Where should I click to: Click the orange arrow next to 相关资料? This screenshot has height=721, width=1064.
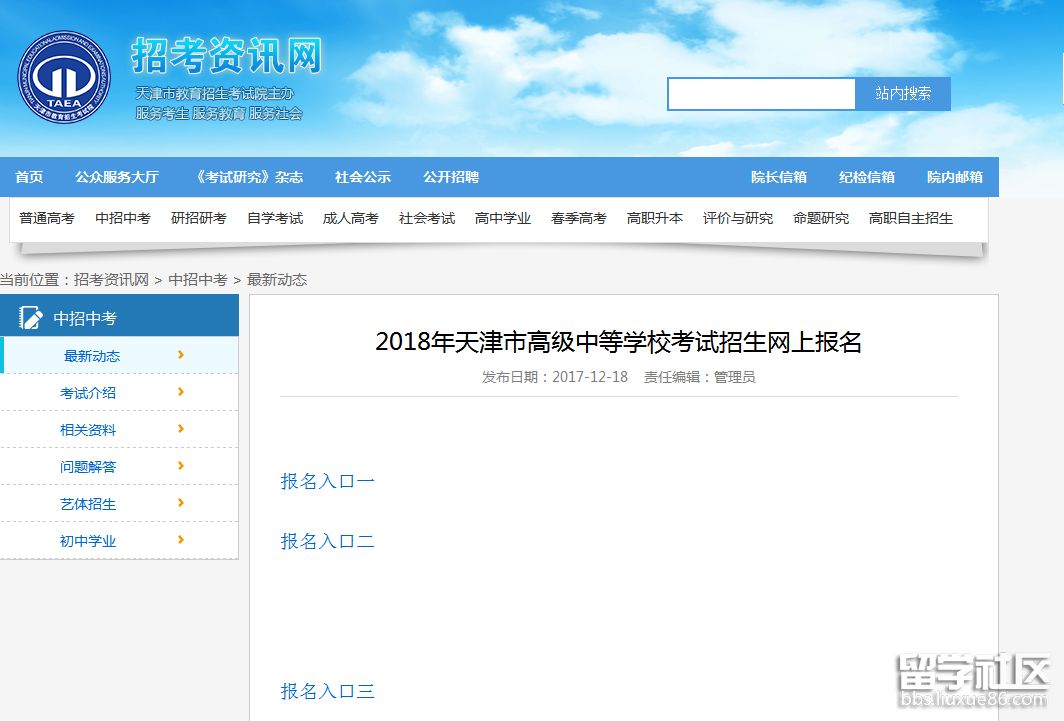point(182,429)
